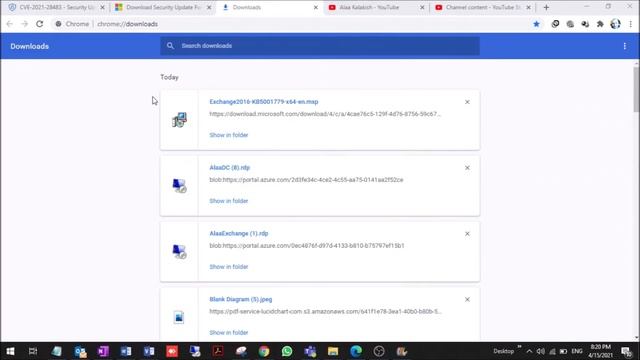Image resolution: width=640 pixels, height=360 pixels.
Task: Open OBS Studio from taskbar
Action: click(379, 351)
